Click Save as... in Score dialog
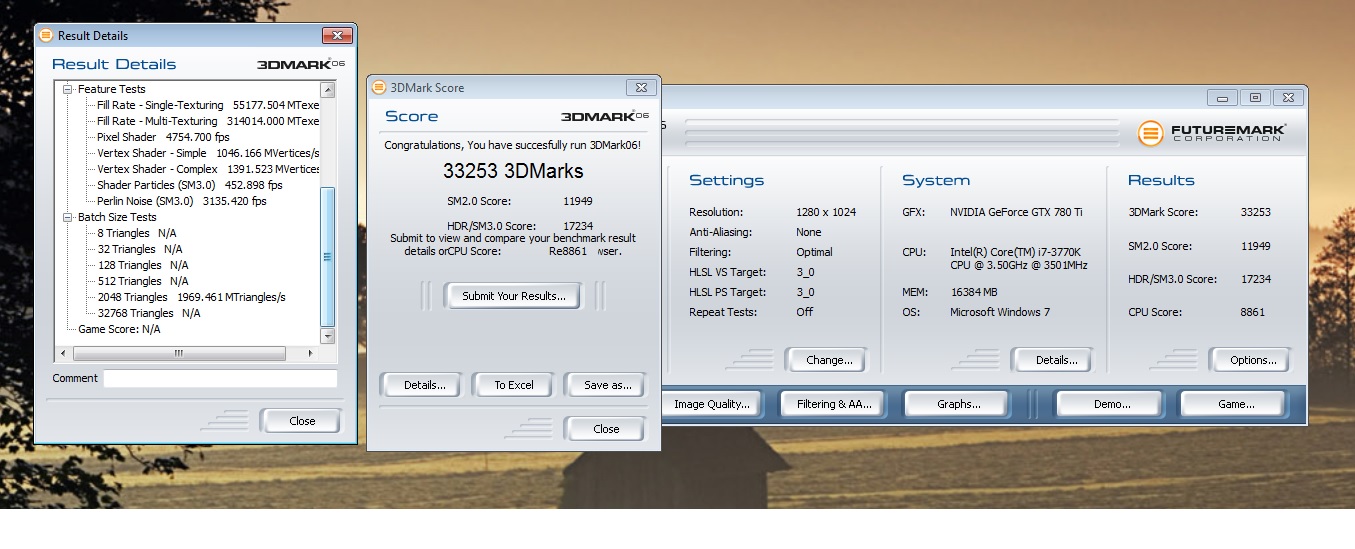 (606, 385)
